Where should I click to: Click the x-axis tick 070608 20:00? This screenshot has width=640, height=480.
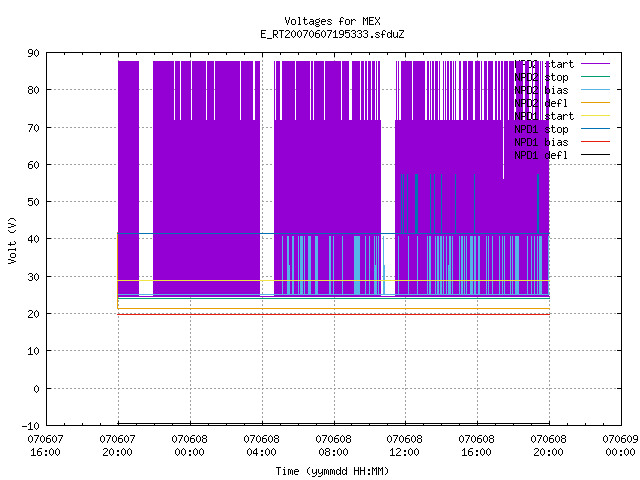click(549, 446)
